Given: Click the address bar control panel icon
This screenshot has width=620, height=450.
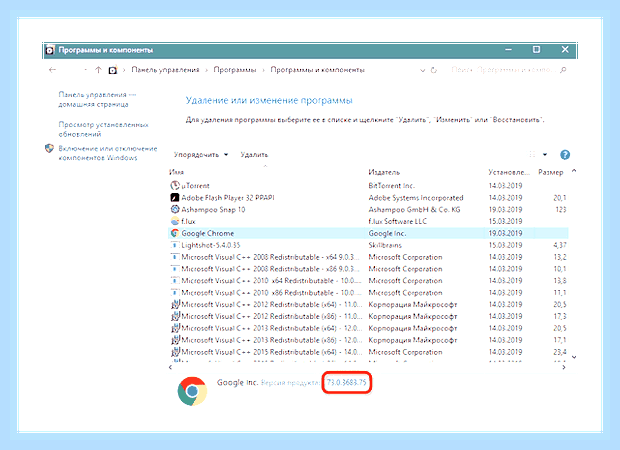Looking at the screenshot, I should click(113, 70).
